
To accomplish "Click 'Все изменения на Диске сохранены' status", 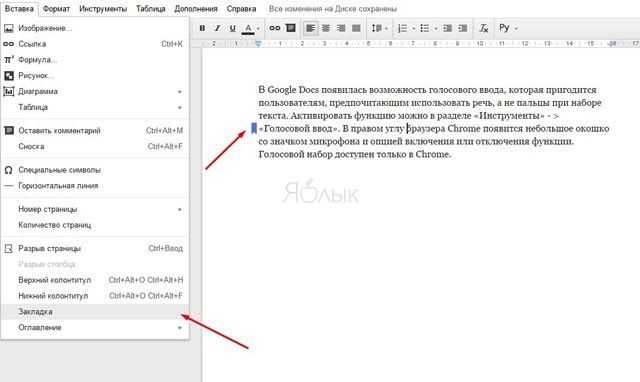I will pyautogui.click(x=333, y=9).
